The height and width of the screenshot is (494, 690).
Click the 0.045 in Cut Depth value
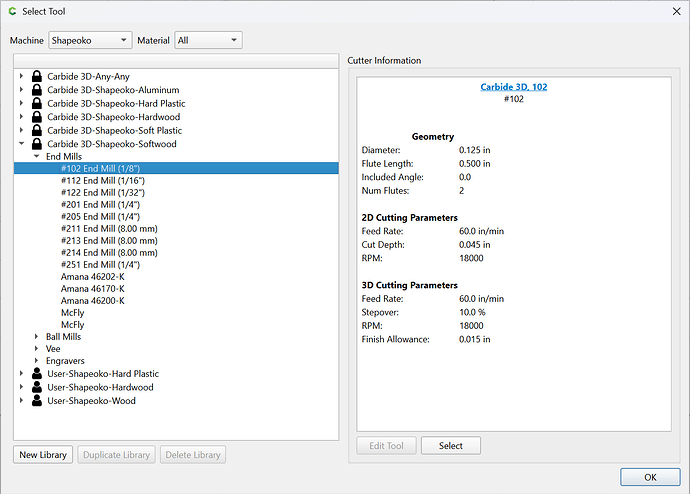point(474,245)
